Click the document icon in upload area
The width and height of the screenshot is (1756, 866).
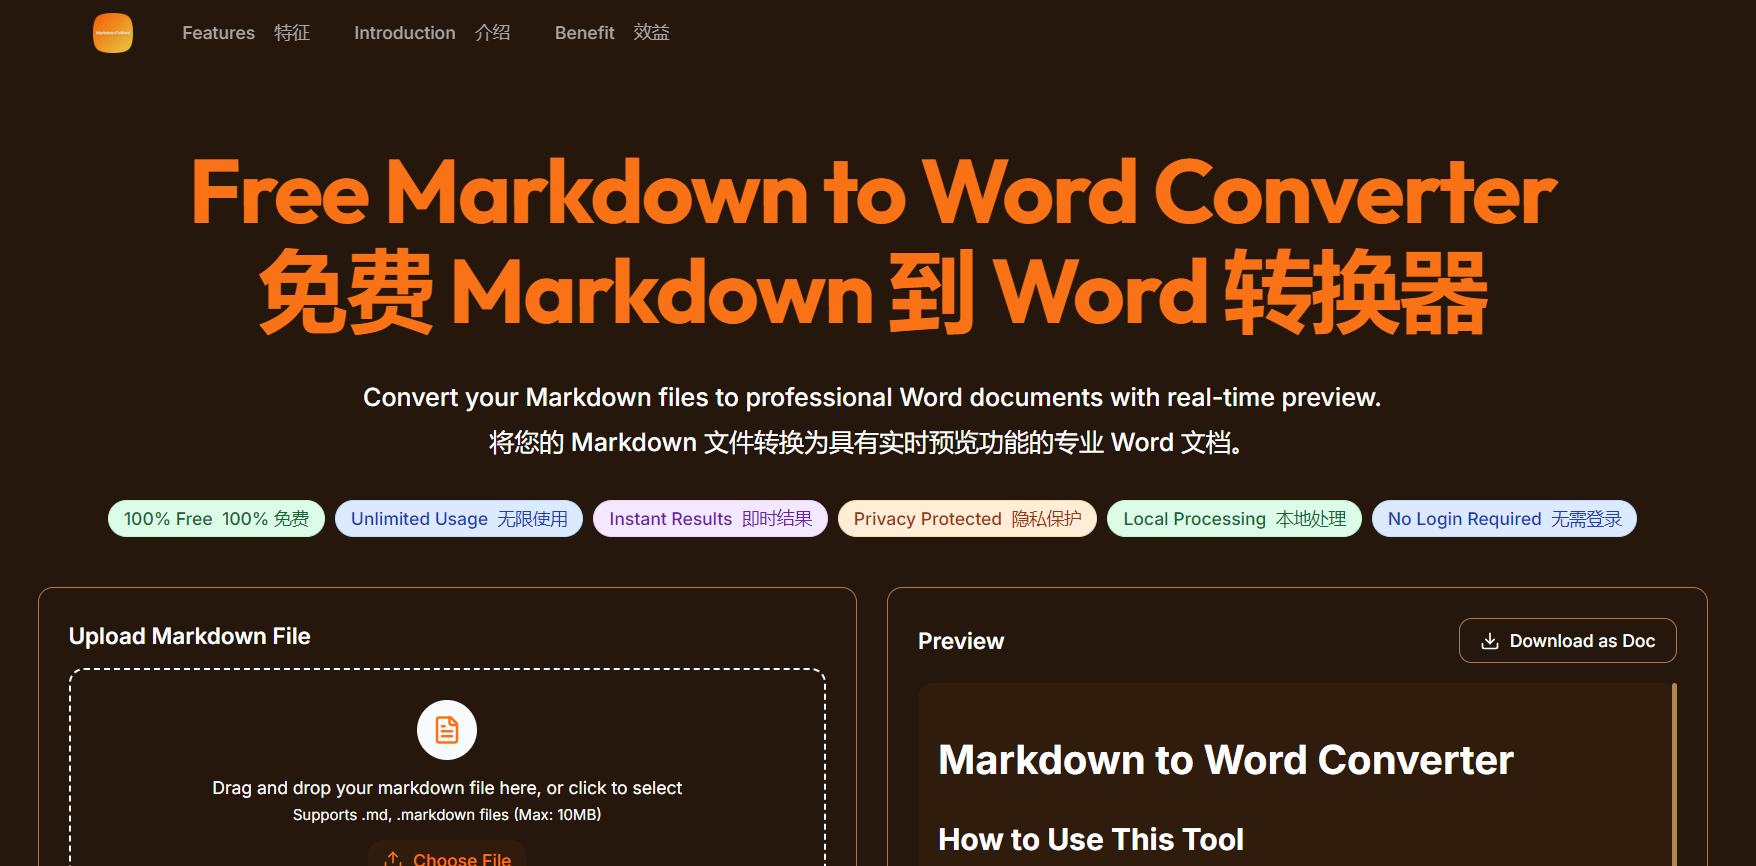point(447,730)
